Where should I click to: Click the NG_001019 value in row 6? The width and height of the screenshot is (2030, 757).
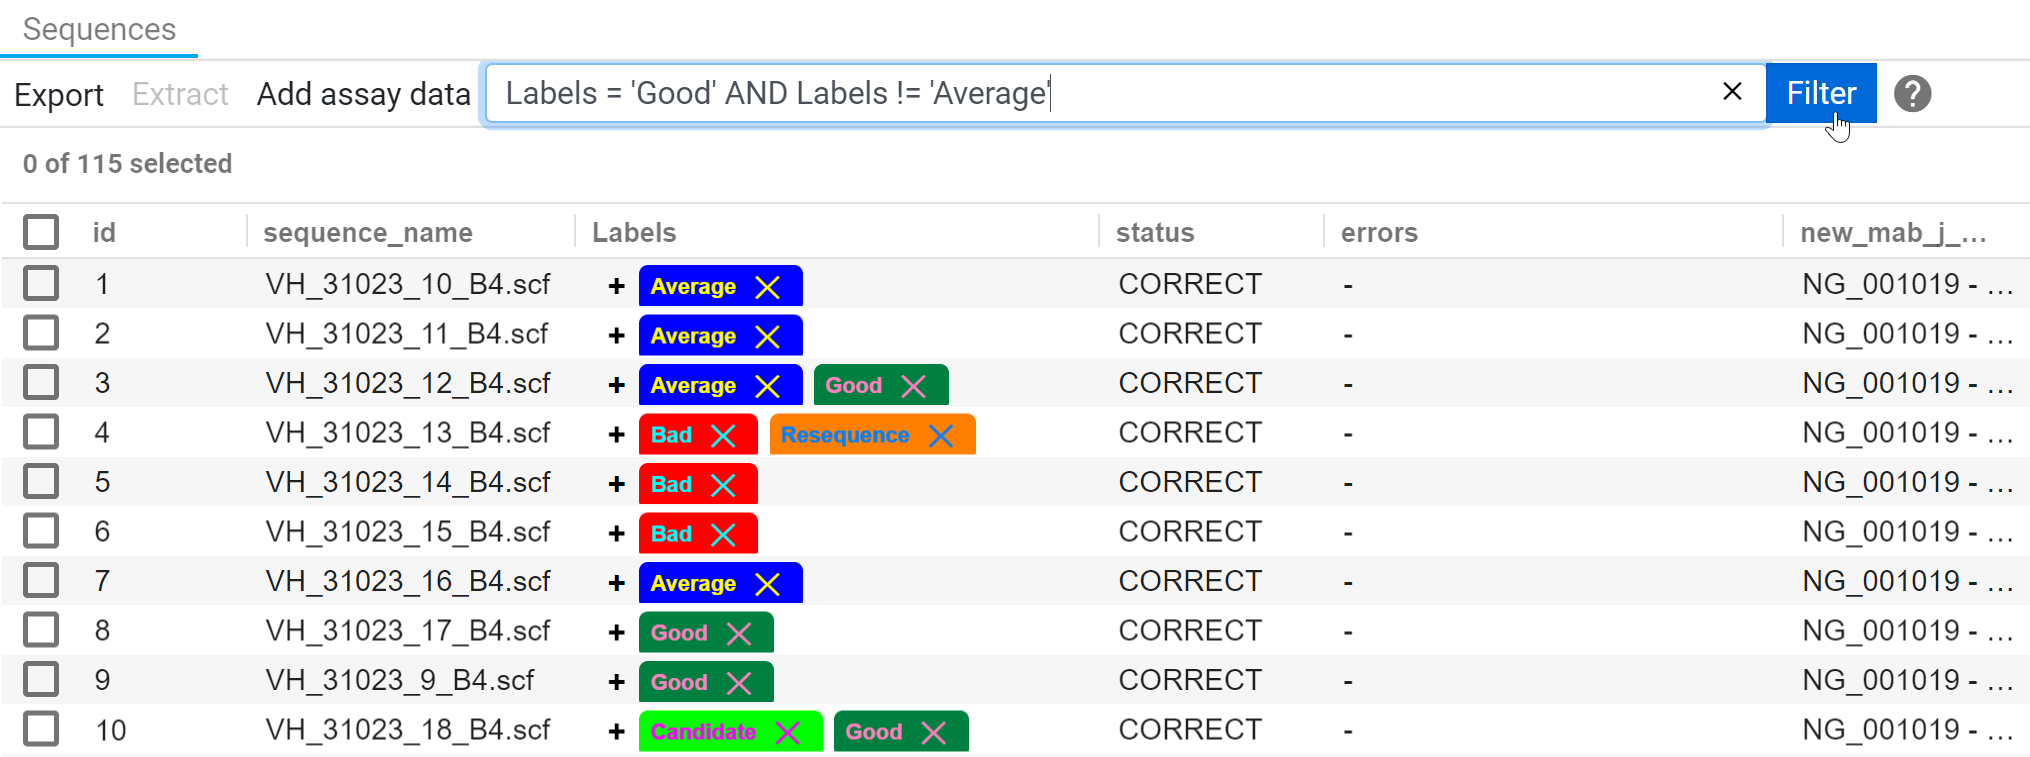point(1907,531)
